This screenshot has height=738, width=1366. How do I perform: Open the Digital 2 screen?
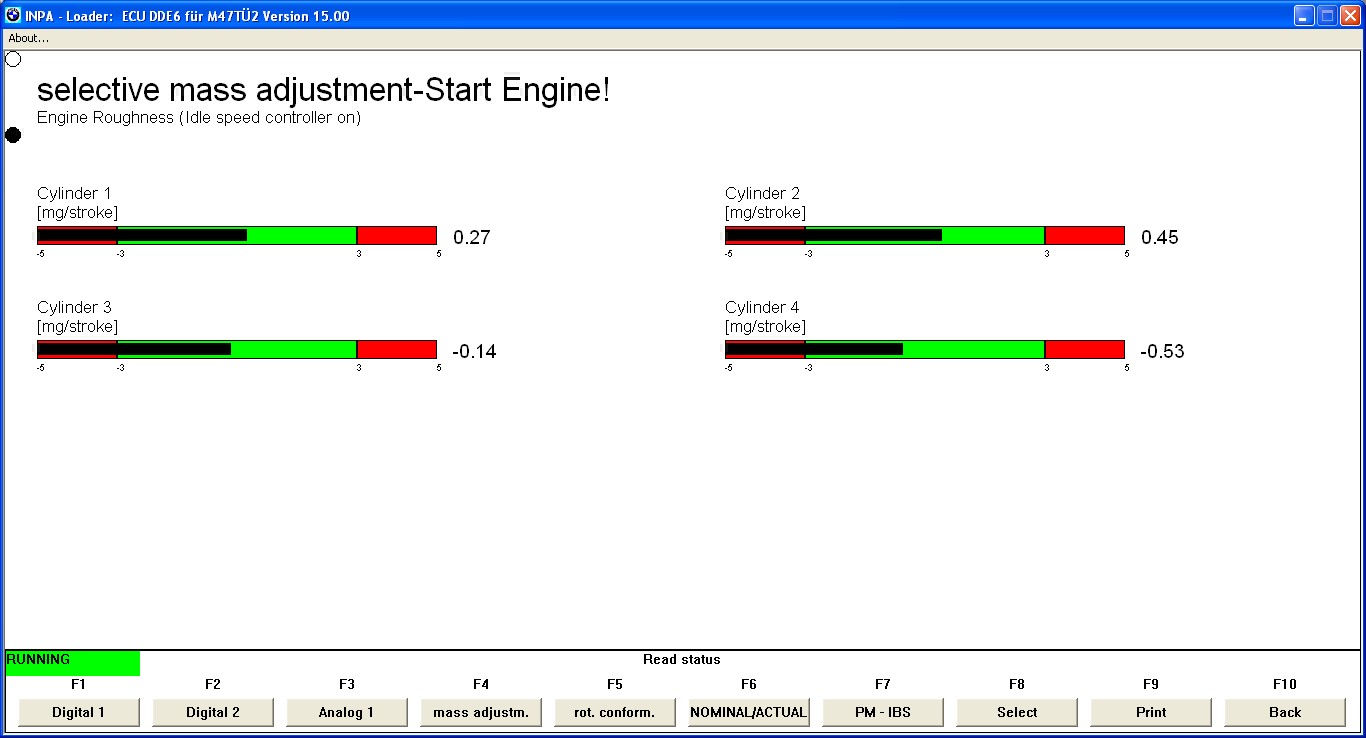pyautogui.click(x=213, y=712)
